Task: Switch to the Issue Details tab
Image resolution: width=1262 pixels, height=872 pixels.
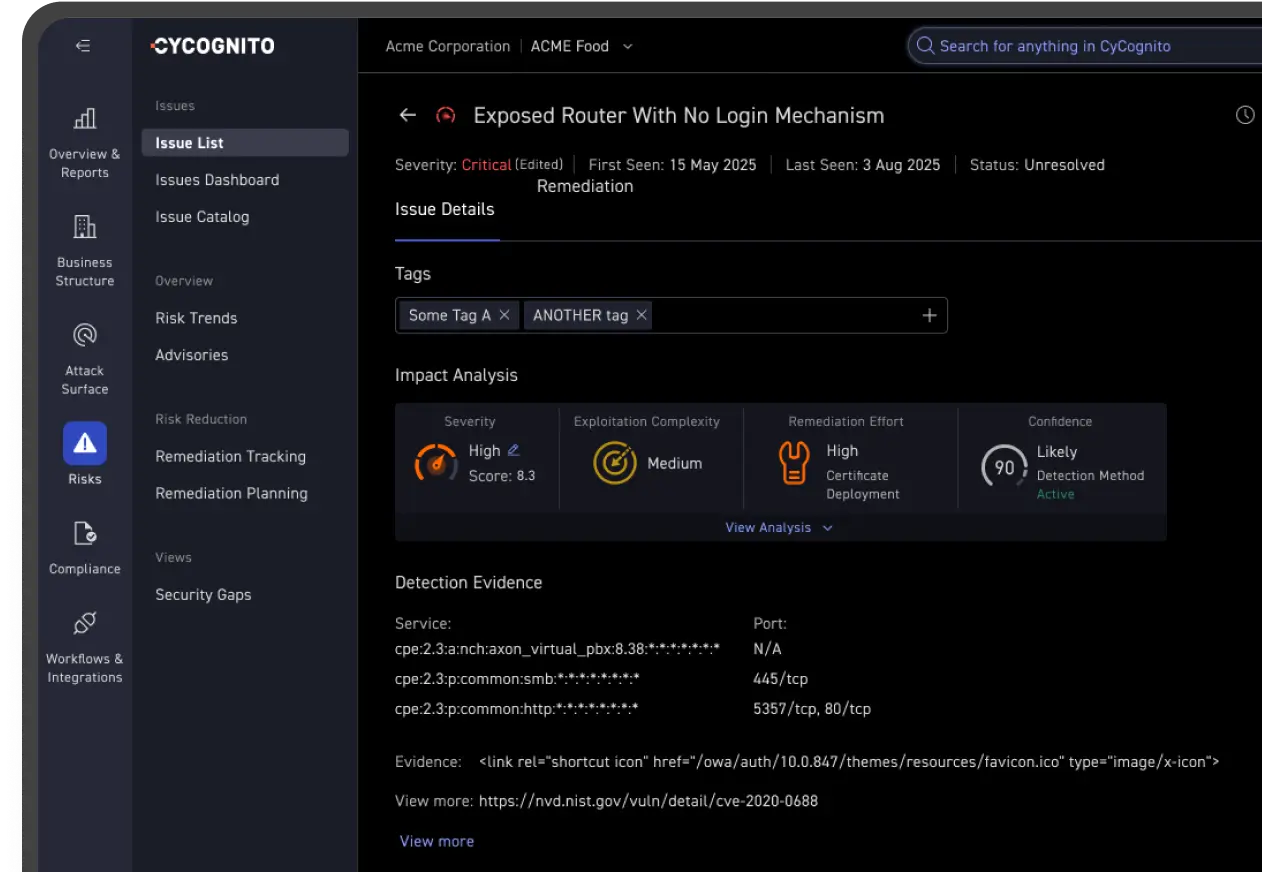Action: tap(445, 209)
